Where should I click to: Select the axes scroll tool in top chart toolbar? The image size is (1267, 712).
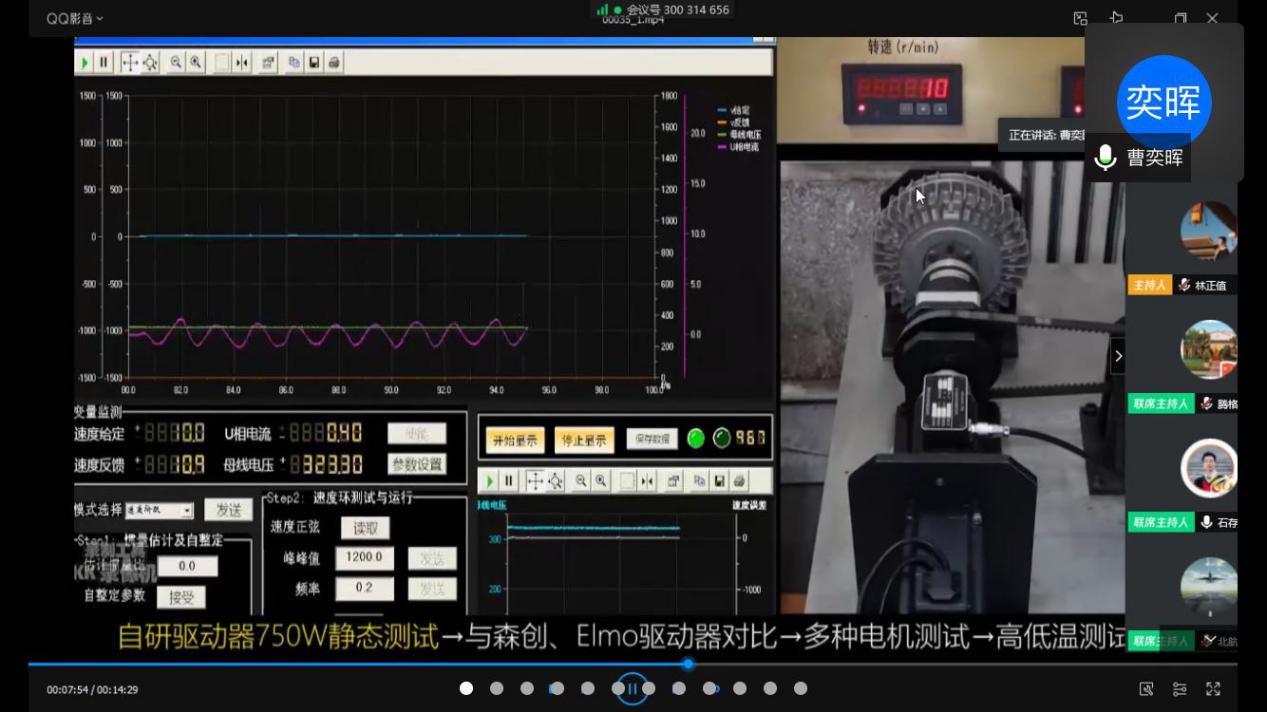[x=130, y=62]
